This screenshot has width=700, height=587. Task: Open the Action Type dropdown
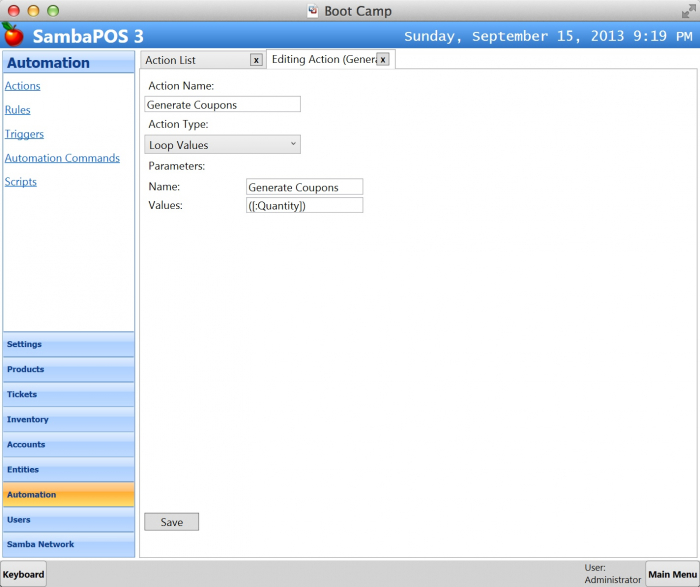pyautogui.click(x=222, y=145)
